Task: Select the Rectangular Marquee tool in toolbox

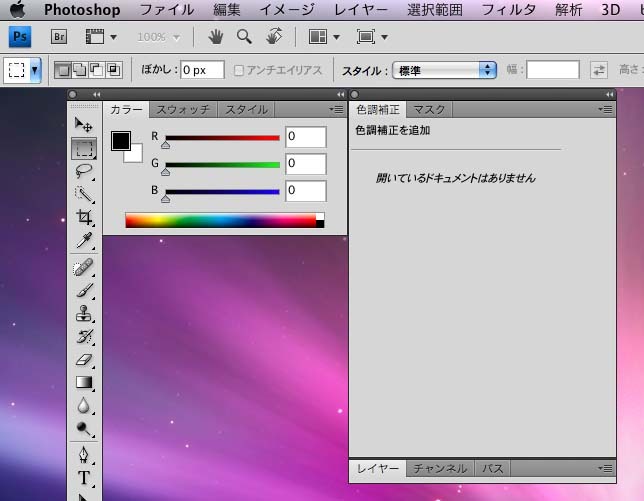Action: coord(84,148)
